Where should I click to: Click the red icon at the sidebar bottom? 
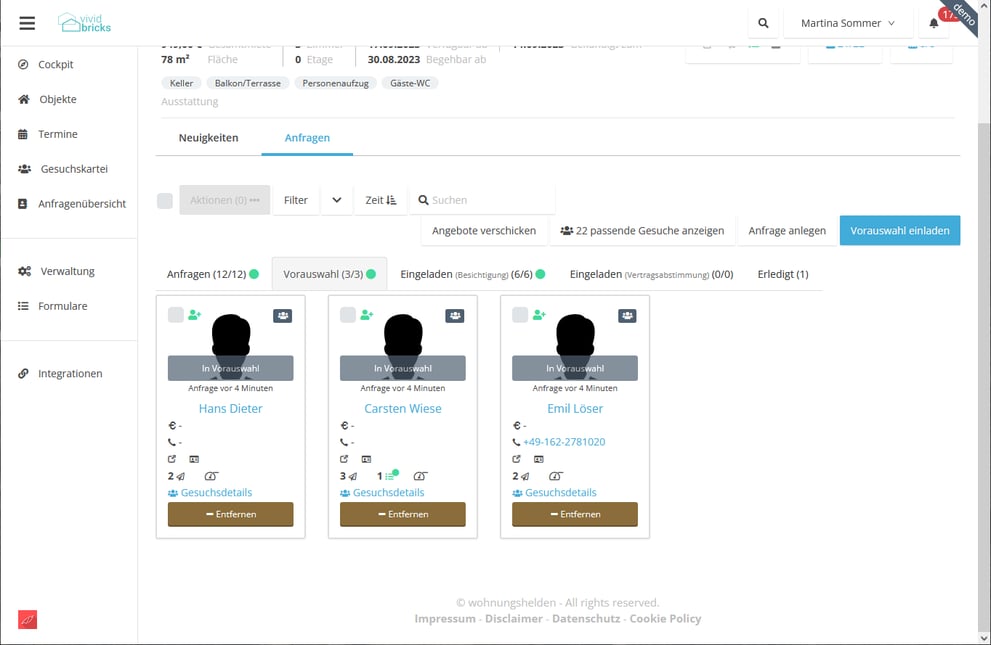click(x=27, y=620)
